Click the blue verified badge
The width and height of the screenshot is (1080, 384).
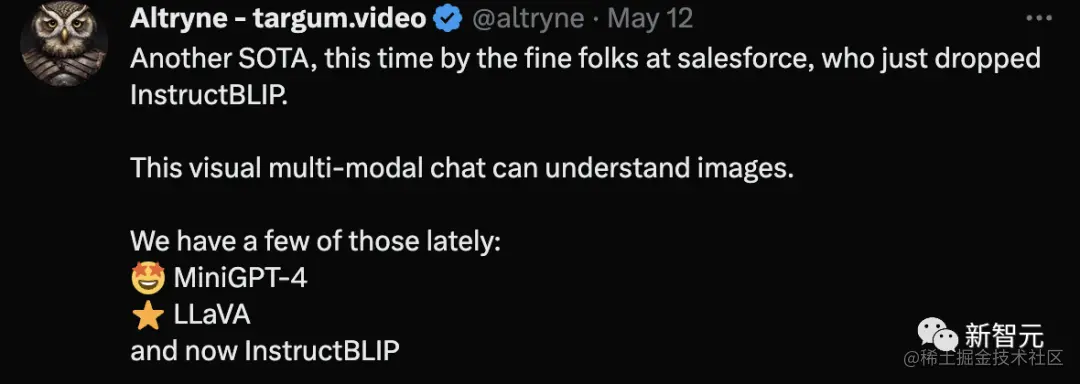(x=447, y=19)
